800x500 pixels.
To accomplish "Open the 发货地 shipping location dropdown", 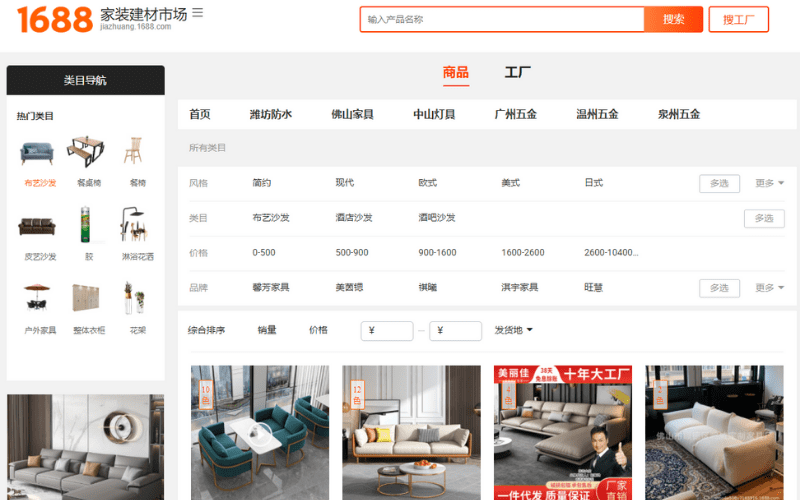I will point(513,330).
